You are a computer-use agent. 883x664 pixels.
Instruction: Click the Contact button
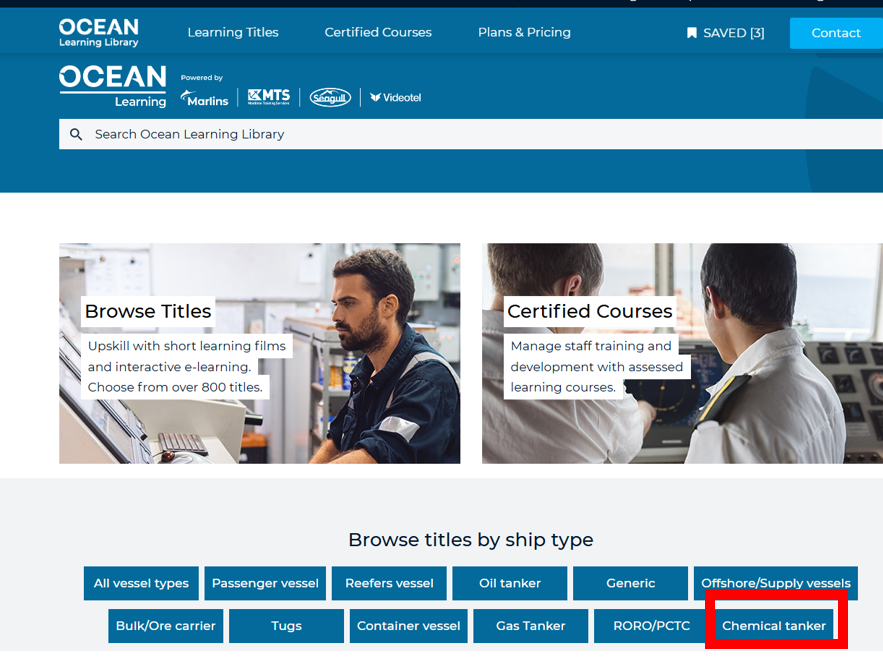(x=835, y=32)
